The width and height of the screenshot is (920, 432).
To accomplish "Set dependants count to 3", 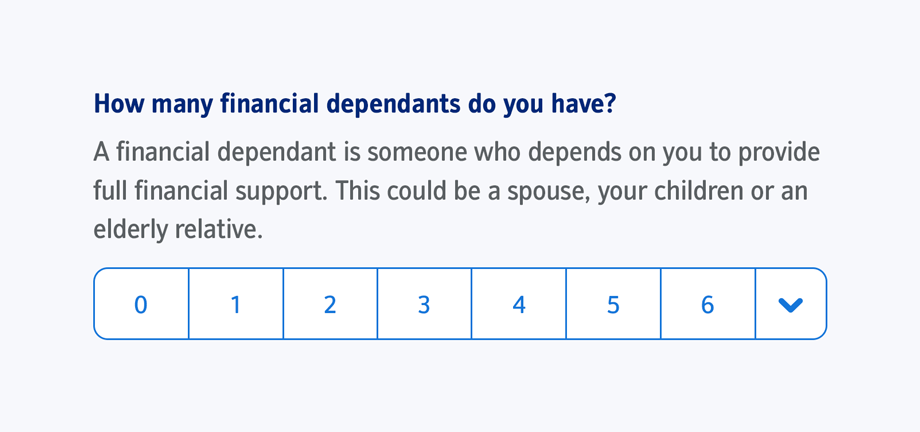I will tap(424, 304).
